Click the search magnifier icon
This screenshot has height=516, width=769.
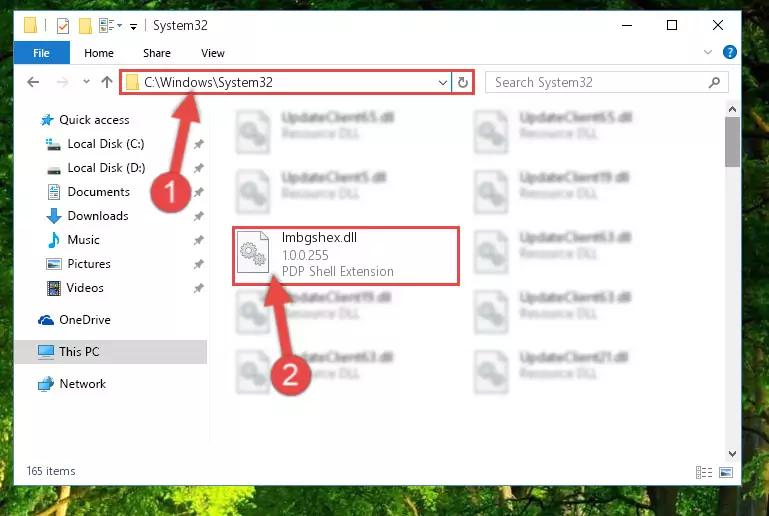click(715, 82)
